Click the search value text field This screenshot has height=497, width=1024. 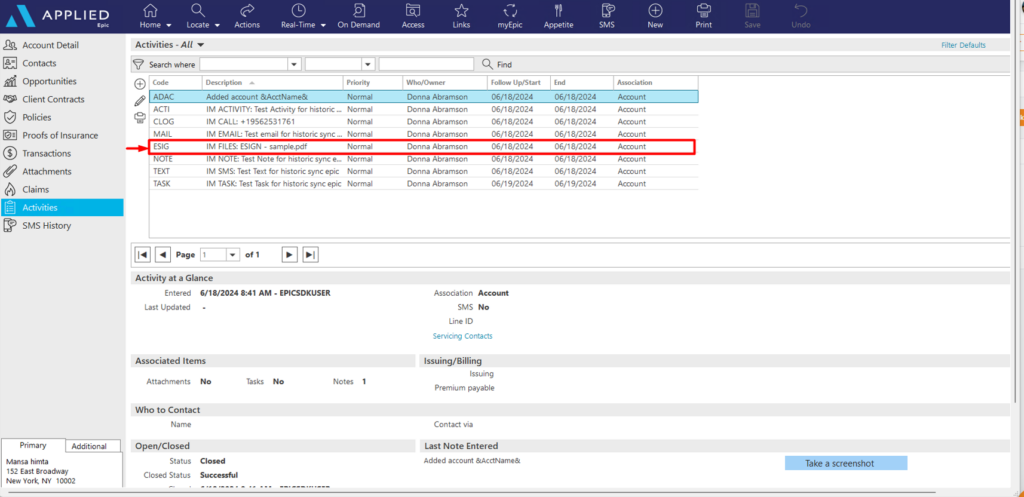426,64
